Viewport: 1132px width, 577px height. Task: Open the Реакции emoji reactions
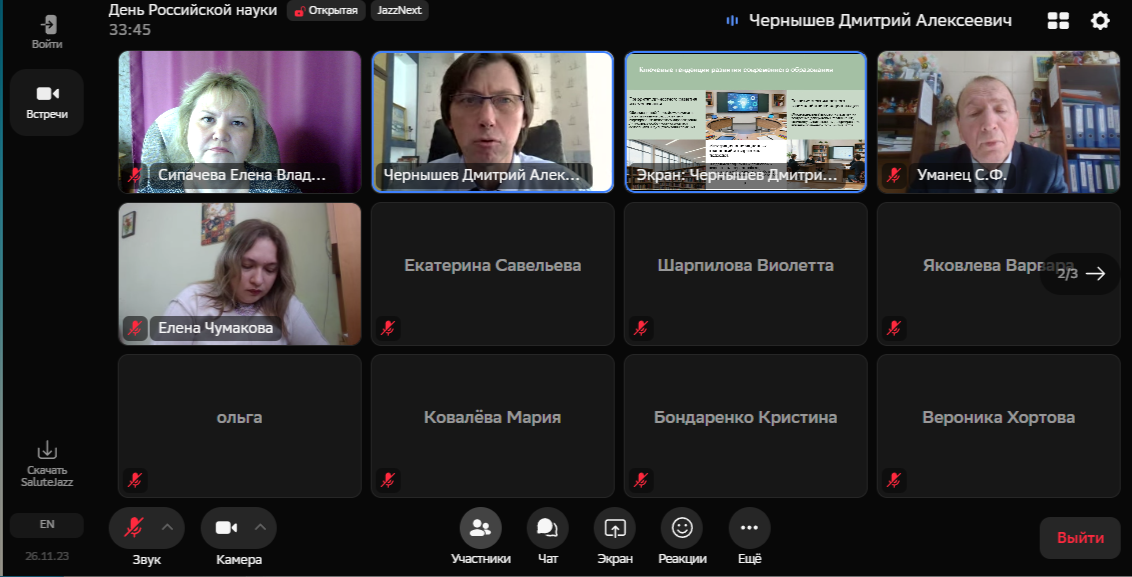click(x=682, y=528)
